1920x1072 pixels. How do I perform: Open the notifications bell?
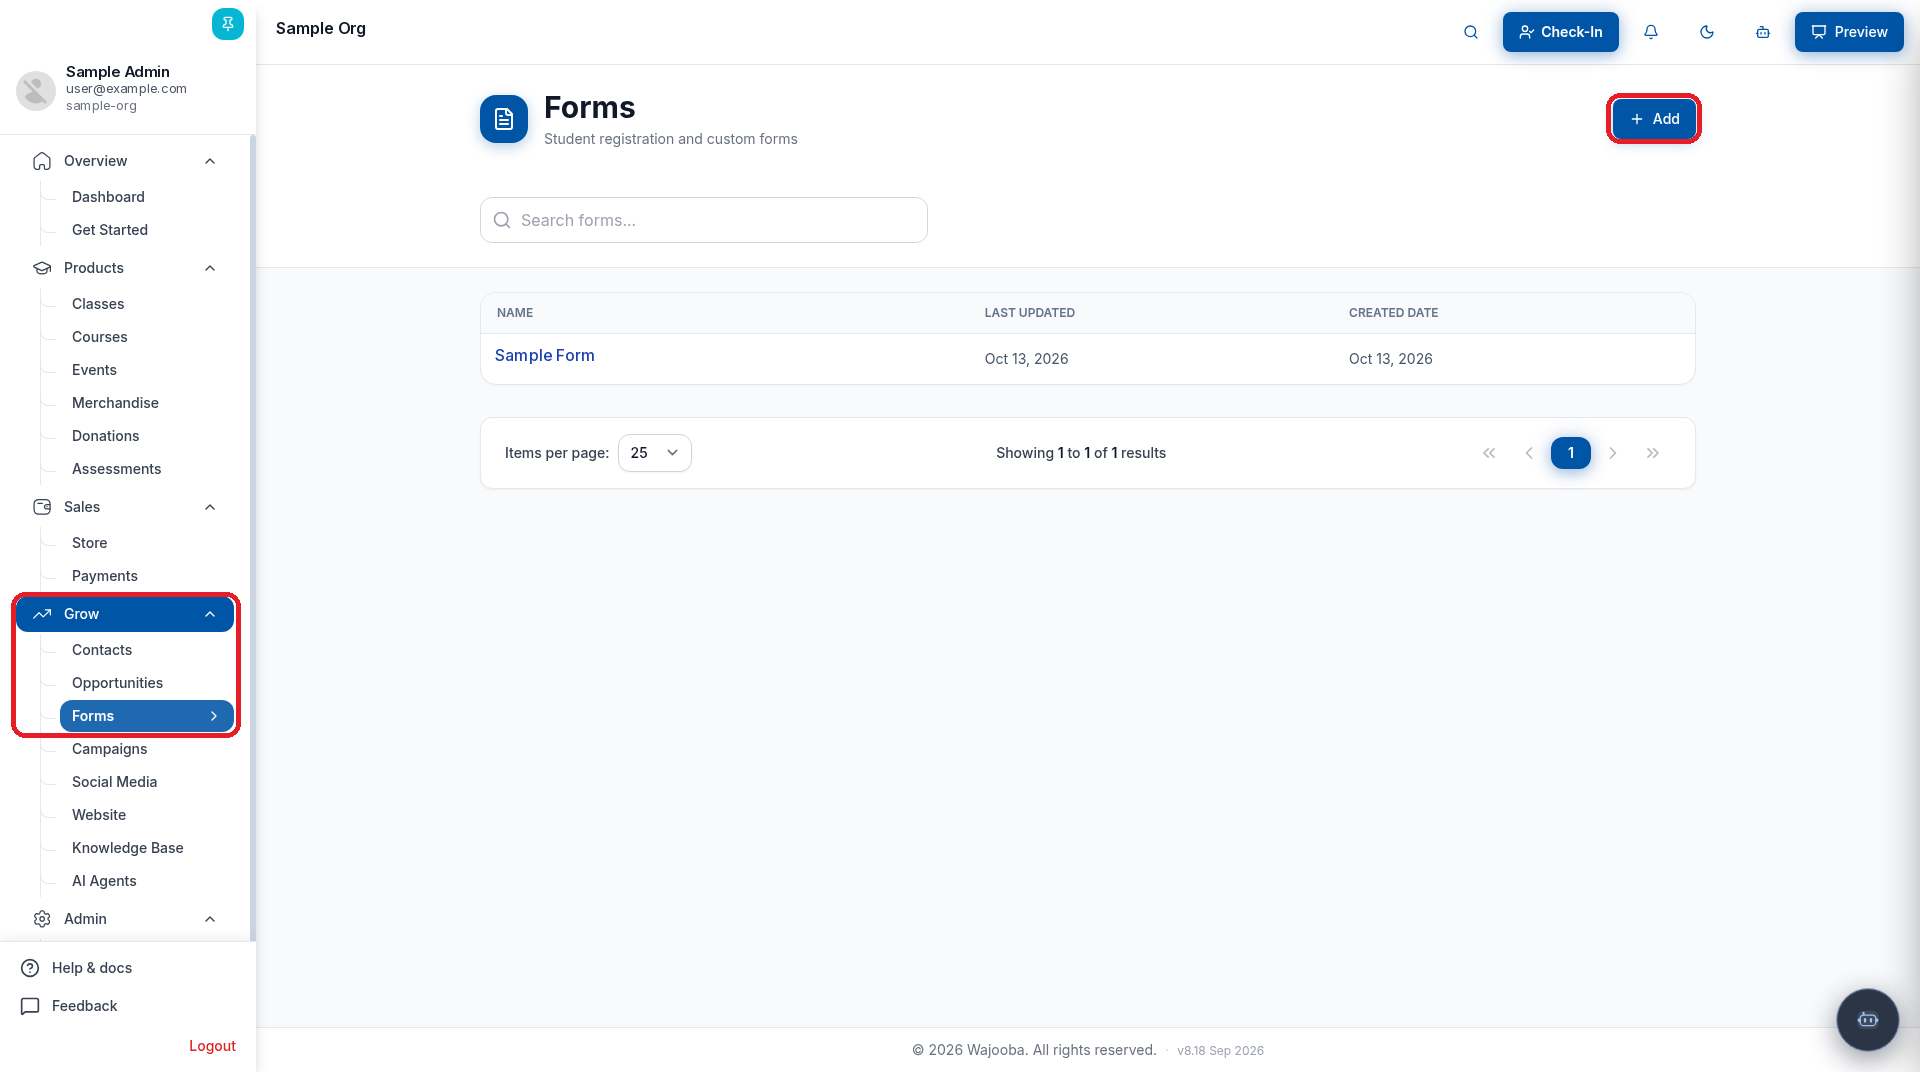coord(1651,32)
